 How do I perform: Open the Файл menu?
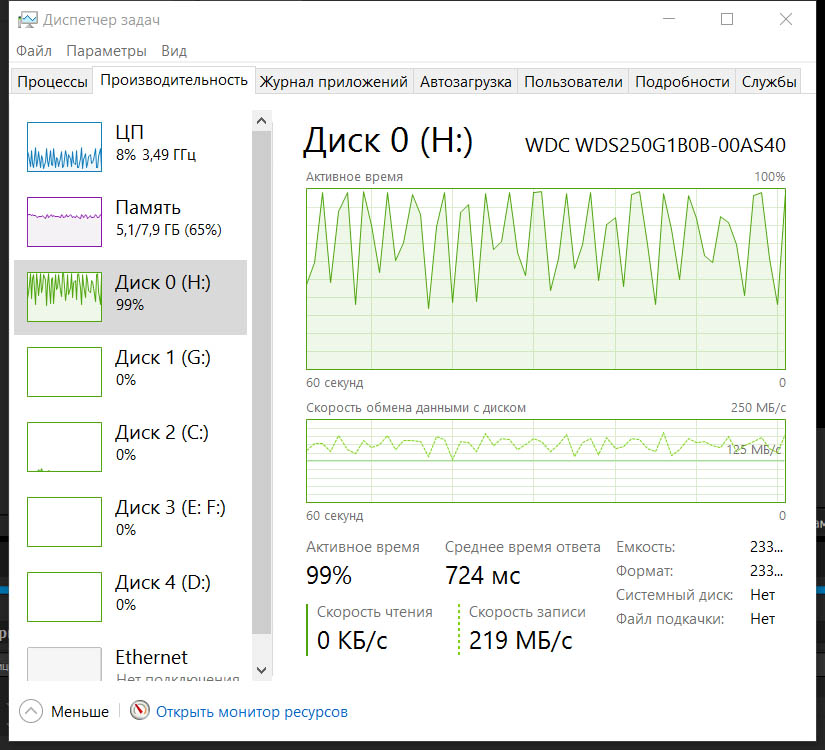click(x=34, y=51)
